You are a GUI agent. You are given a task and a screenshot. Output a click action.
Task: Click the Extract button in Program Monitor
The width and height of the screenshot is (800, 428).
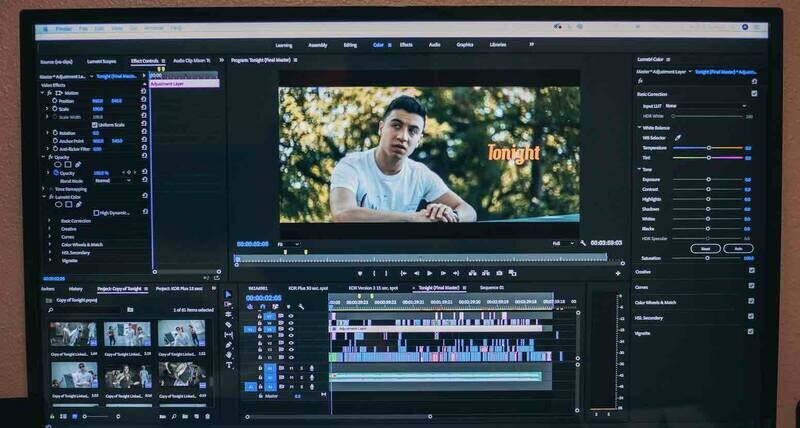[486, 273]
